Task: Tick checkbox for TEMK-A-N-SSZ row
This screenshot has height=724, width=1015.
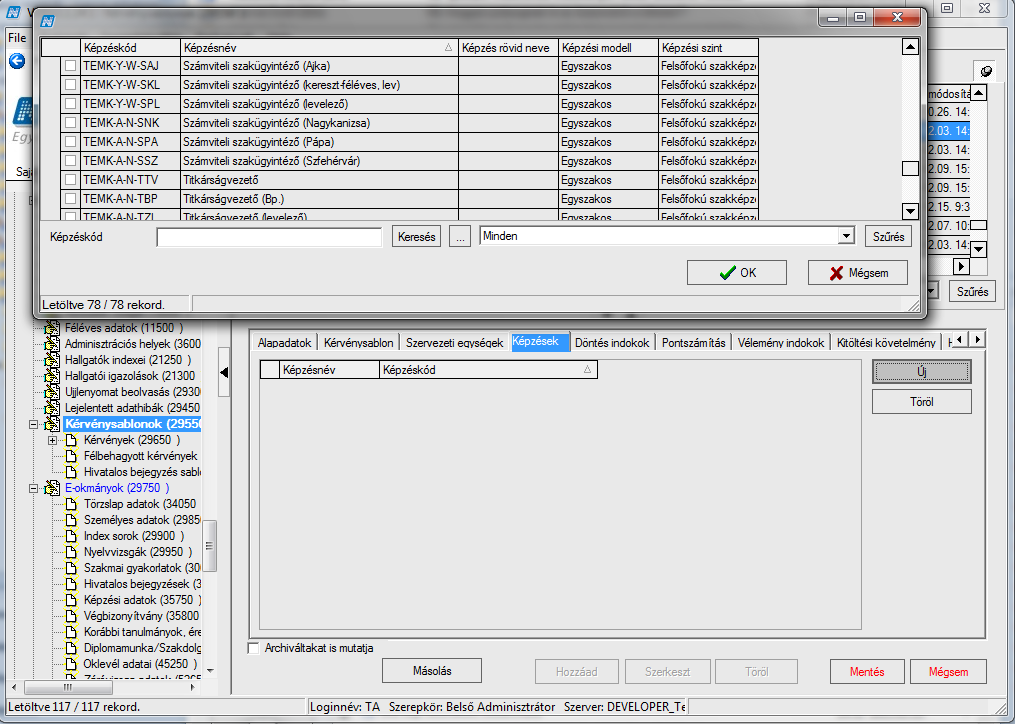Action: pos(71,161)
